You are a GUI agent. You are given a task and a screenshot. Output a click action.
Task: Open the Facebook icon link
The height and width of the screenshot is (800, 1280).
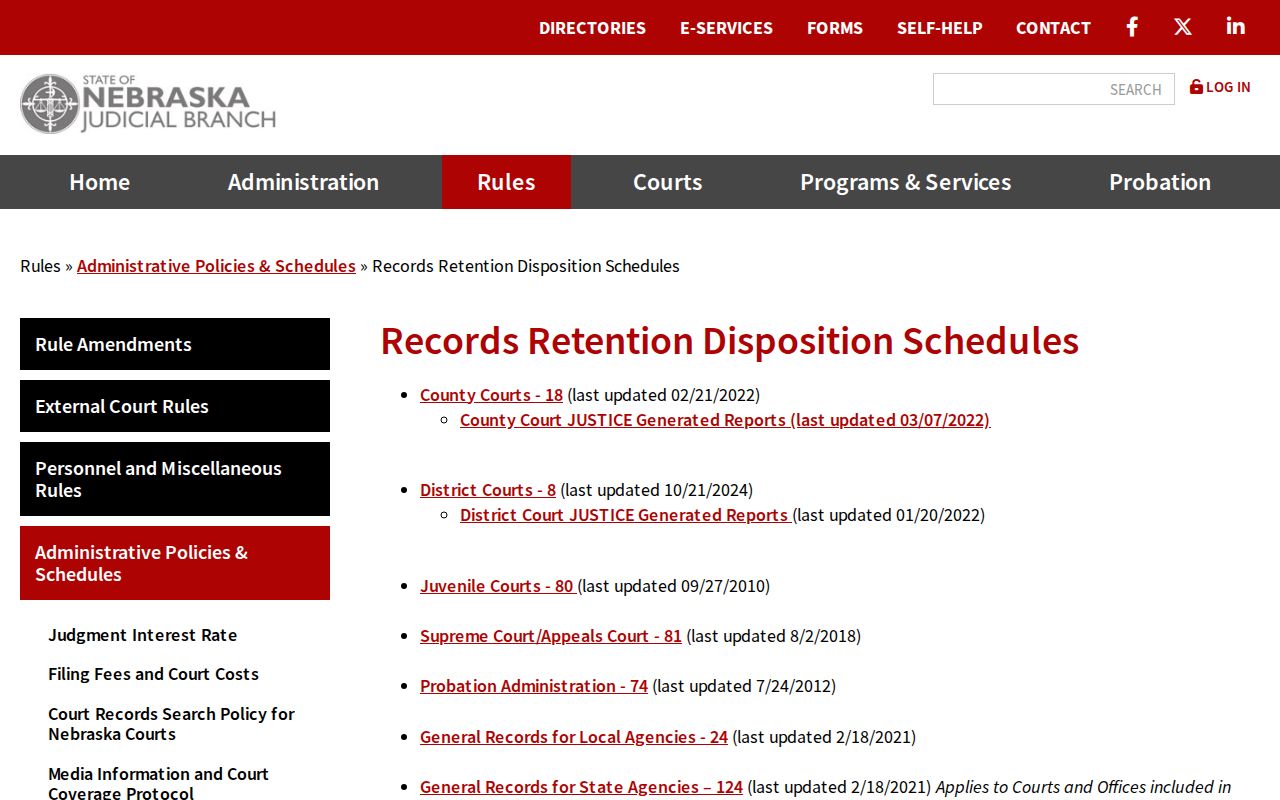pos(1132,27)
